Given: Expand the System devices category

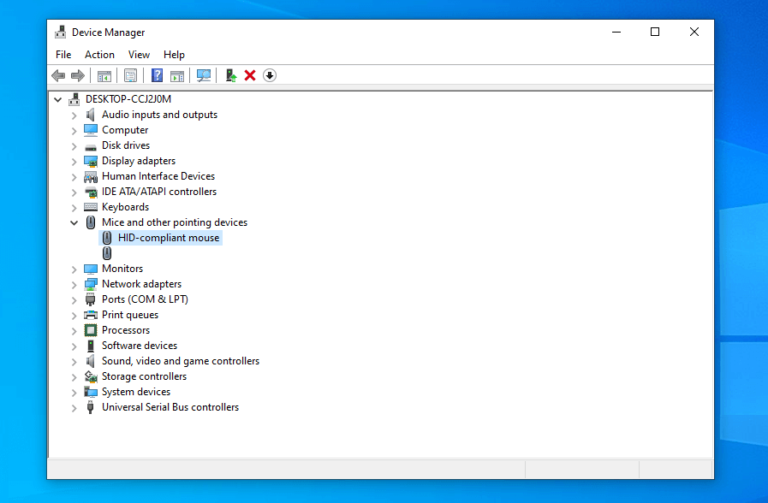Looking at the screenshot, I should point(74,392).
